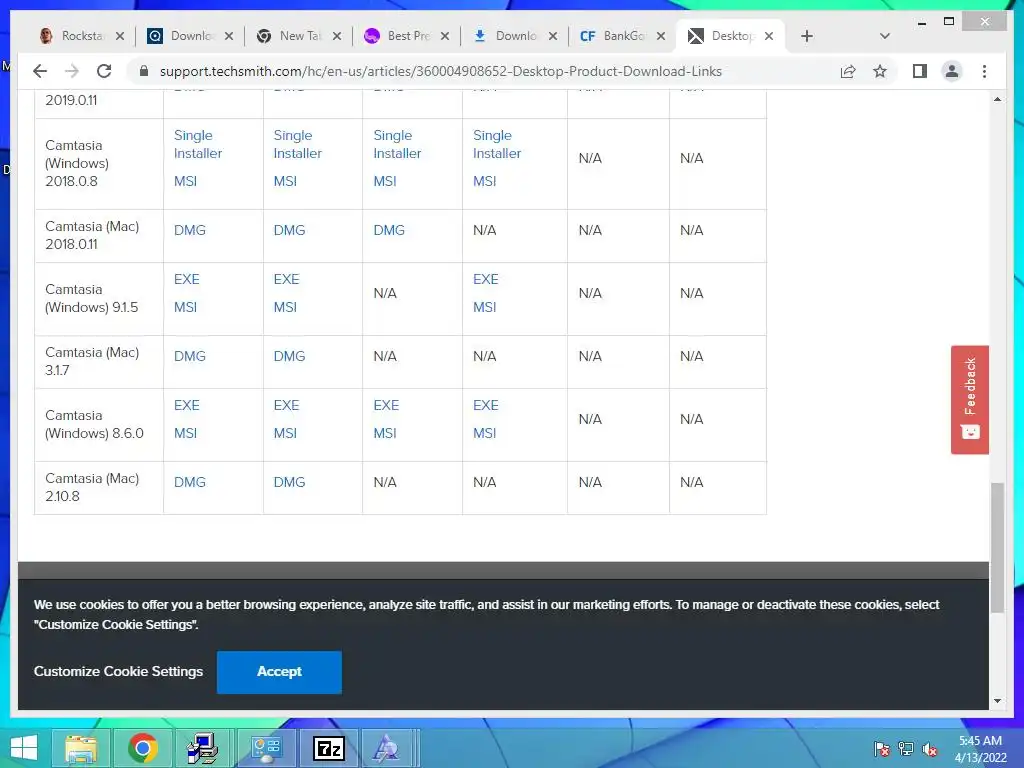Click first DMG link for Camtasia Mac 2.10.8
Screen dimensions: 1024x768
click(189, 482)
